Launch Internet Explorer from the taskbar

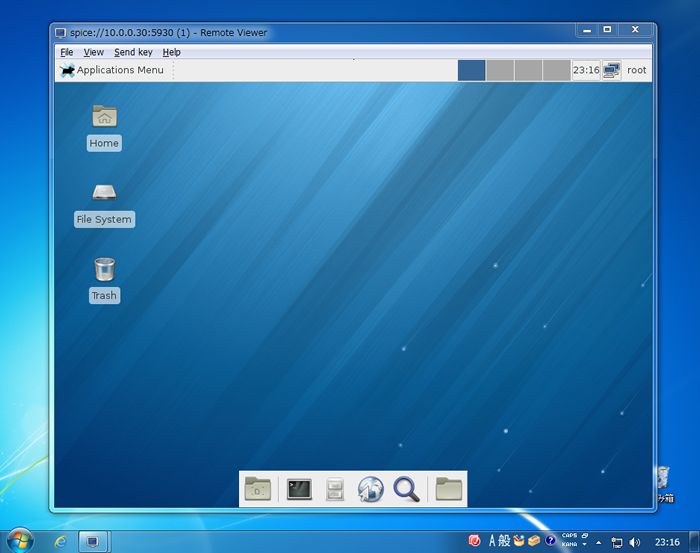pyautogui.click(x=61, y=542)
